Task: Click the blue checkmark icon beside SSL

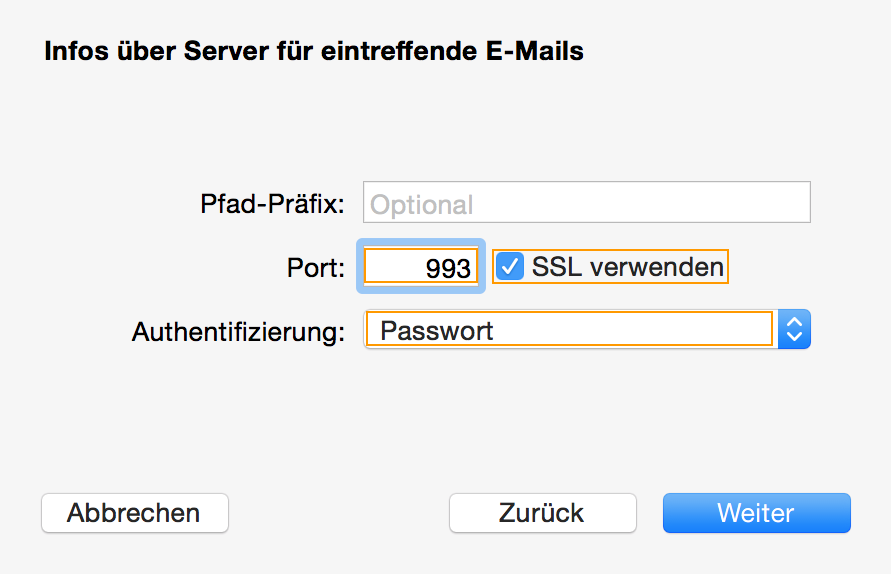Action: tap(510, 267)
